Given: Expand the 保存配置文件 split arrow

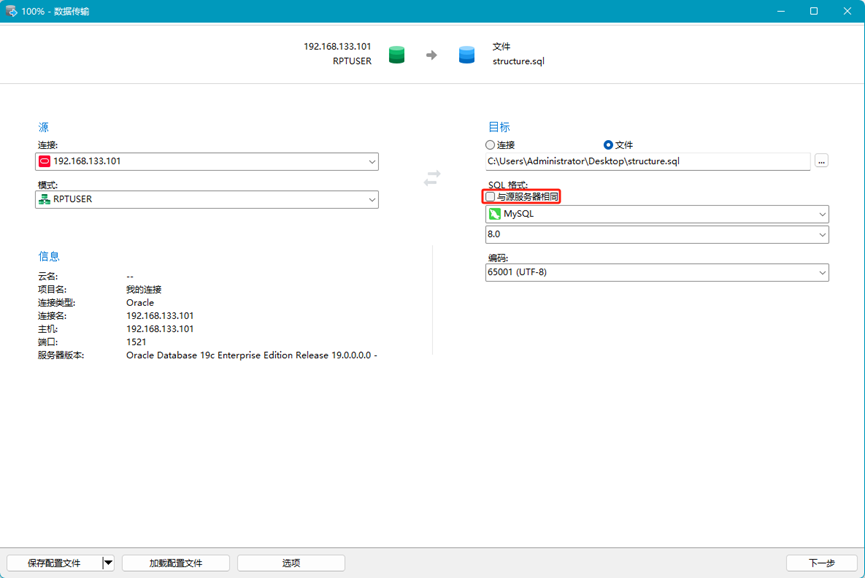Looking at the screenshot, I should [108, 563].
